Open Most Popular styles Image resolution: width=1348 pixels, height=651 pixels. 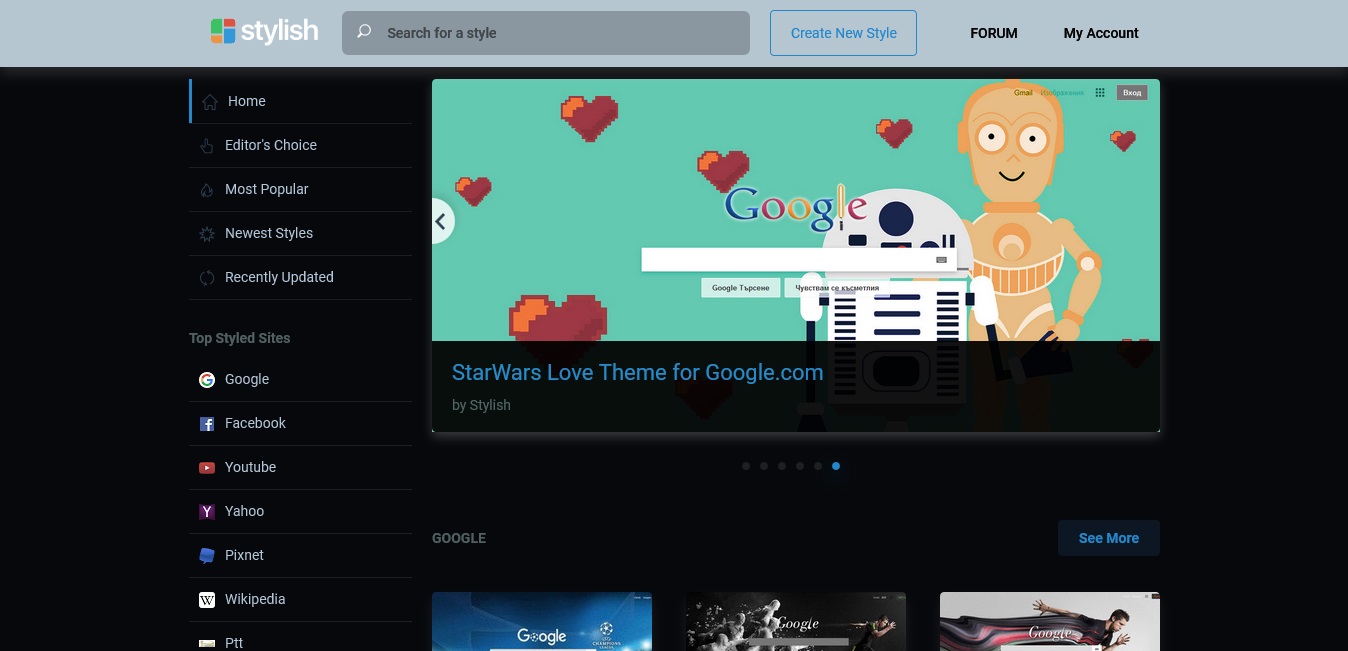[x=301, y=189]
